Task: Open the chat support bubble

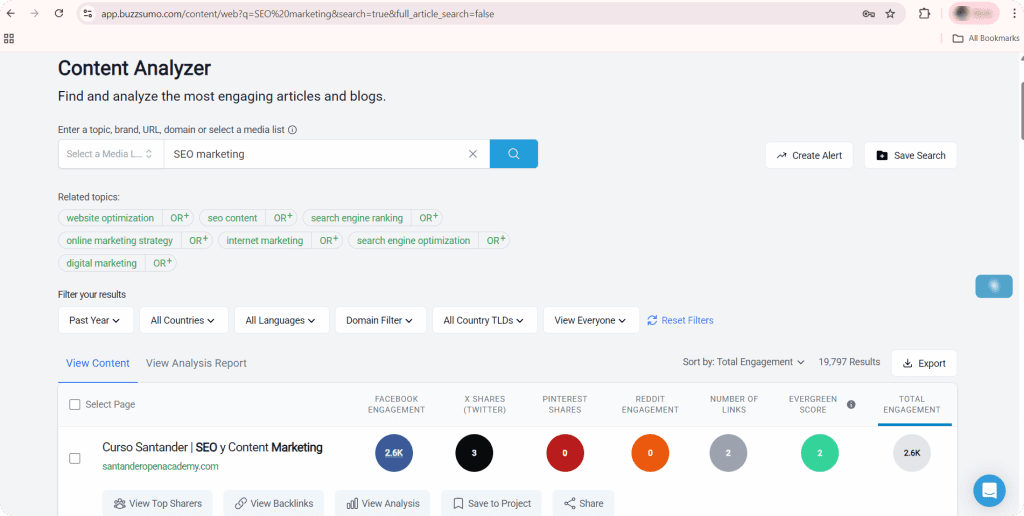Action: point(989,491)
